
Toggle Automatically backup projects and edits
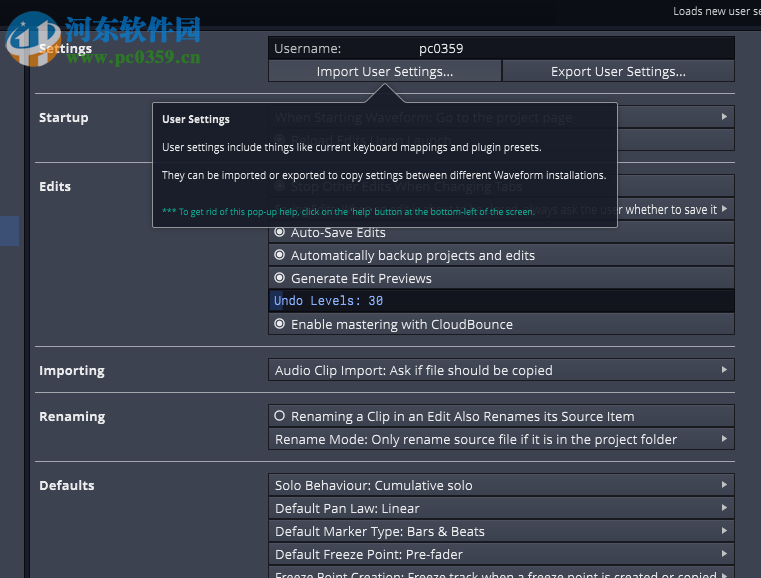click(x=501, y=255)
